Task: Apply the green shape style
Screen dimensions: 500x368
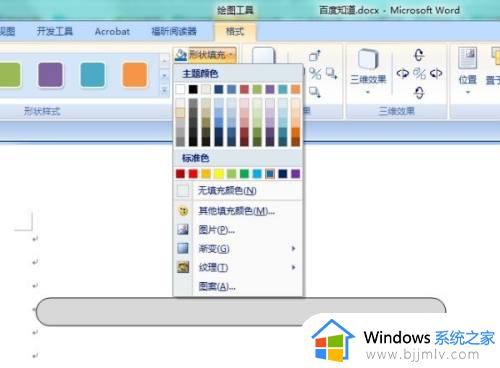Action: click(9, 75)
